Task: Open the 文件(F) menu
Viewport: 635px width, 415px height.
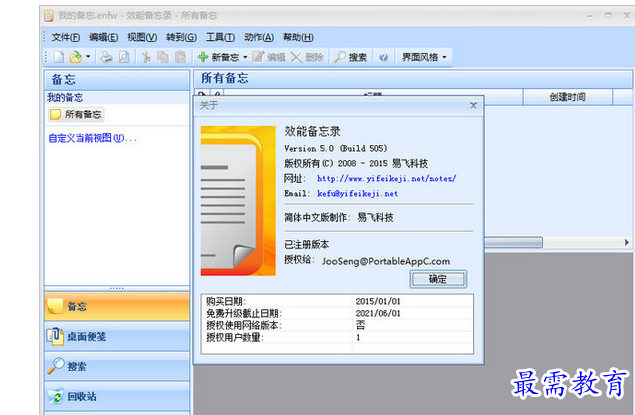Action: [65, 37]
